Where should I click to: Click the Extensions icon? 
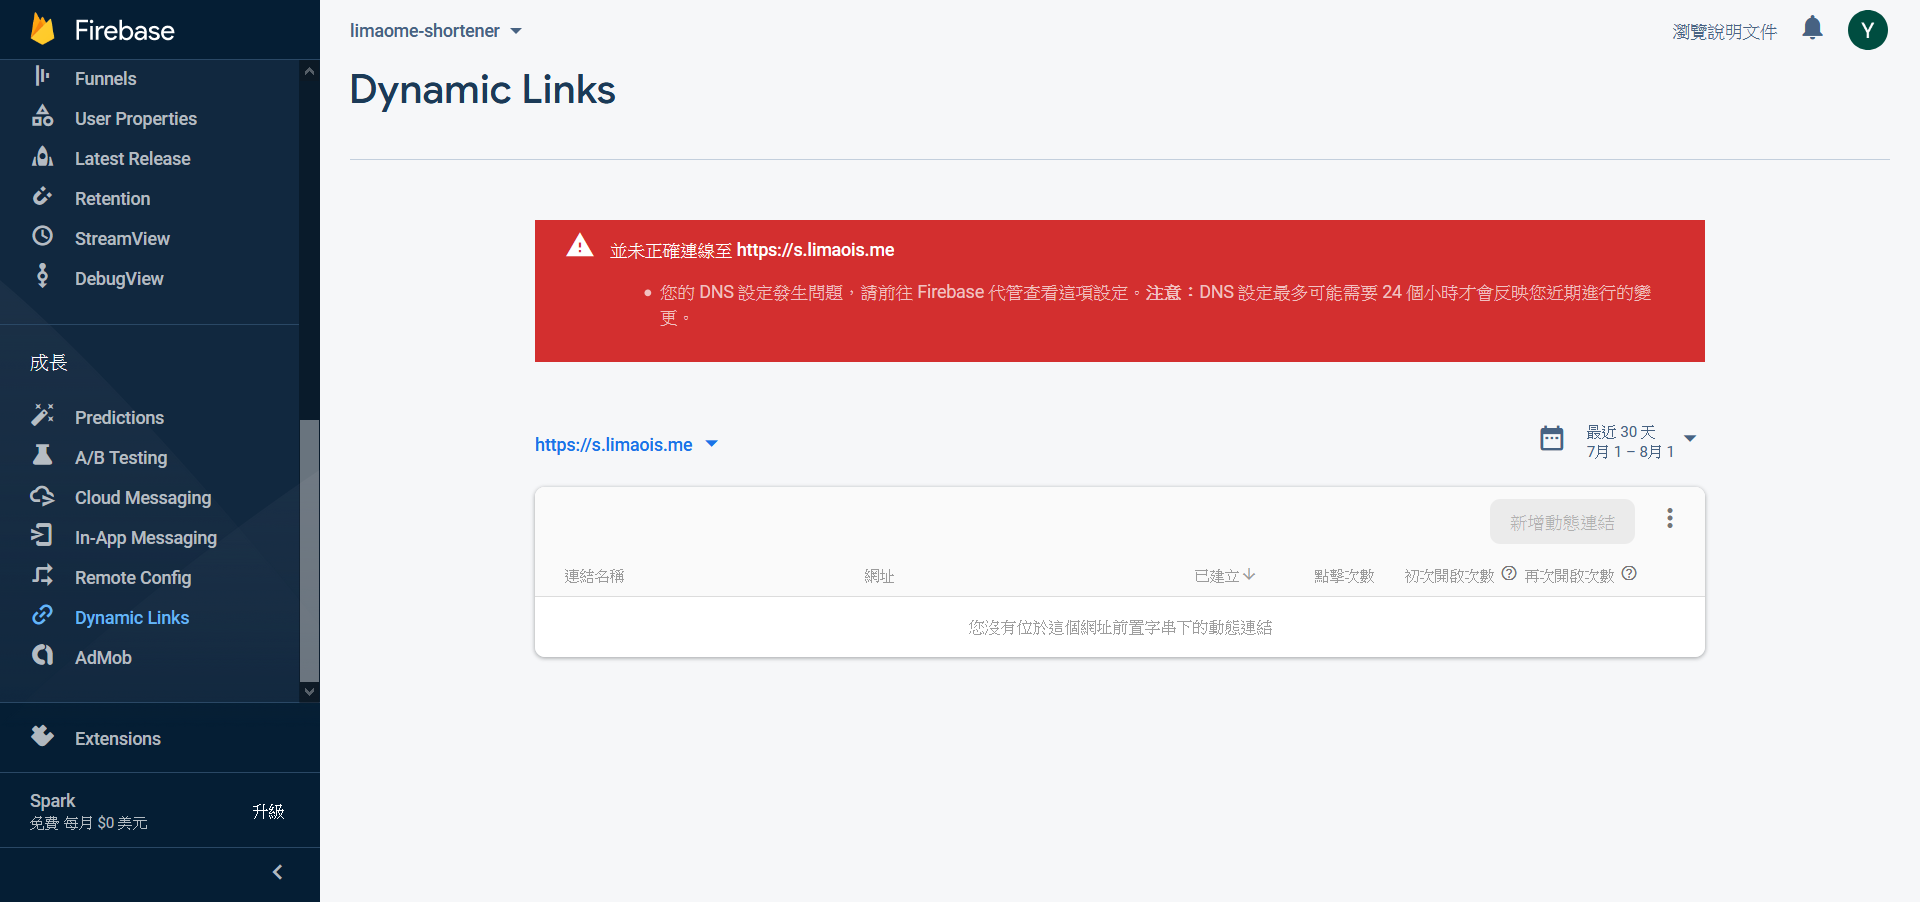click(x=42, y=736)
